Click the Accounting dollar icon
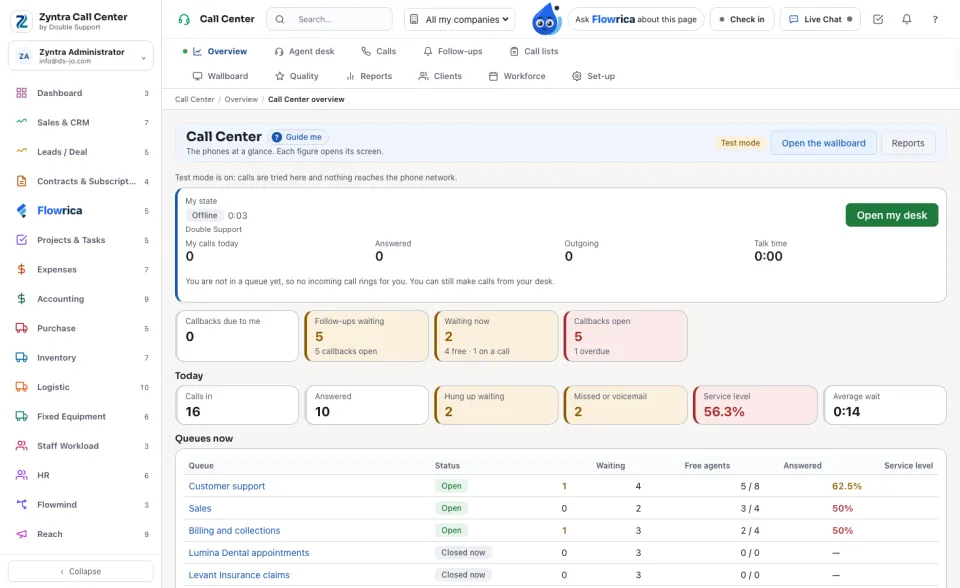 pos(21,298)
